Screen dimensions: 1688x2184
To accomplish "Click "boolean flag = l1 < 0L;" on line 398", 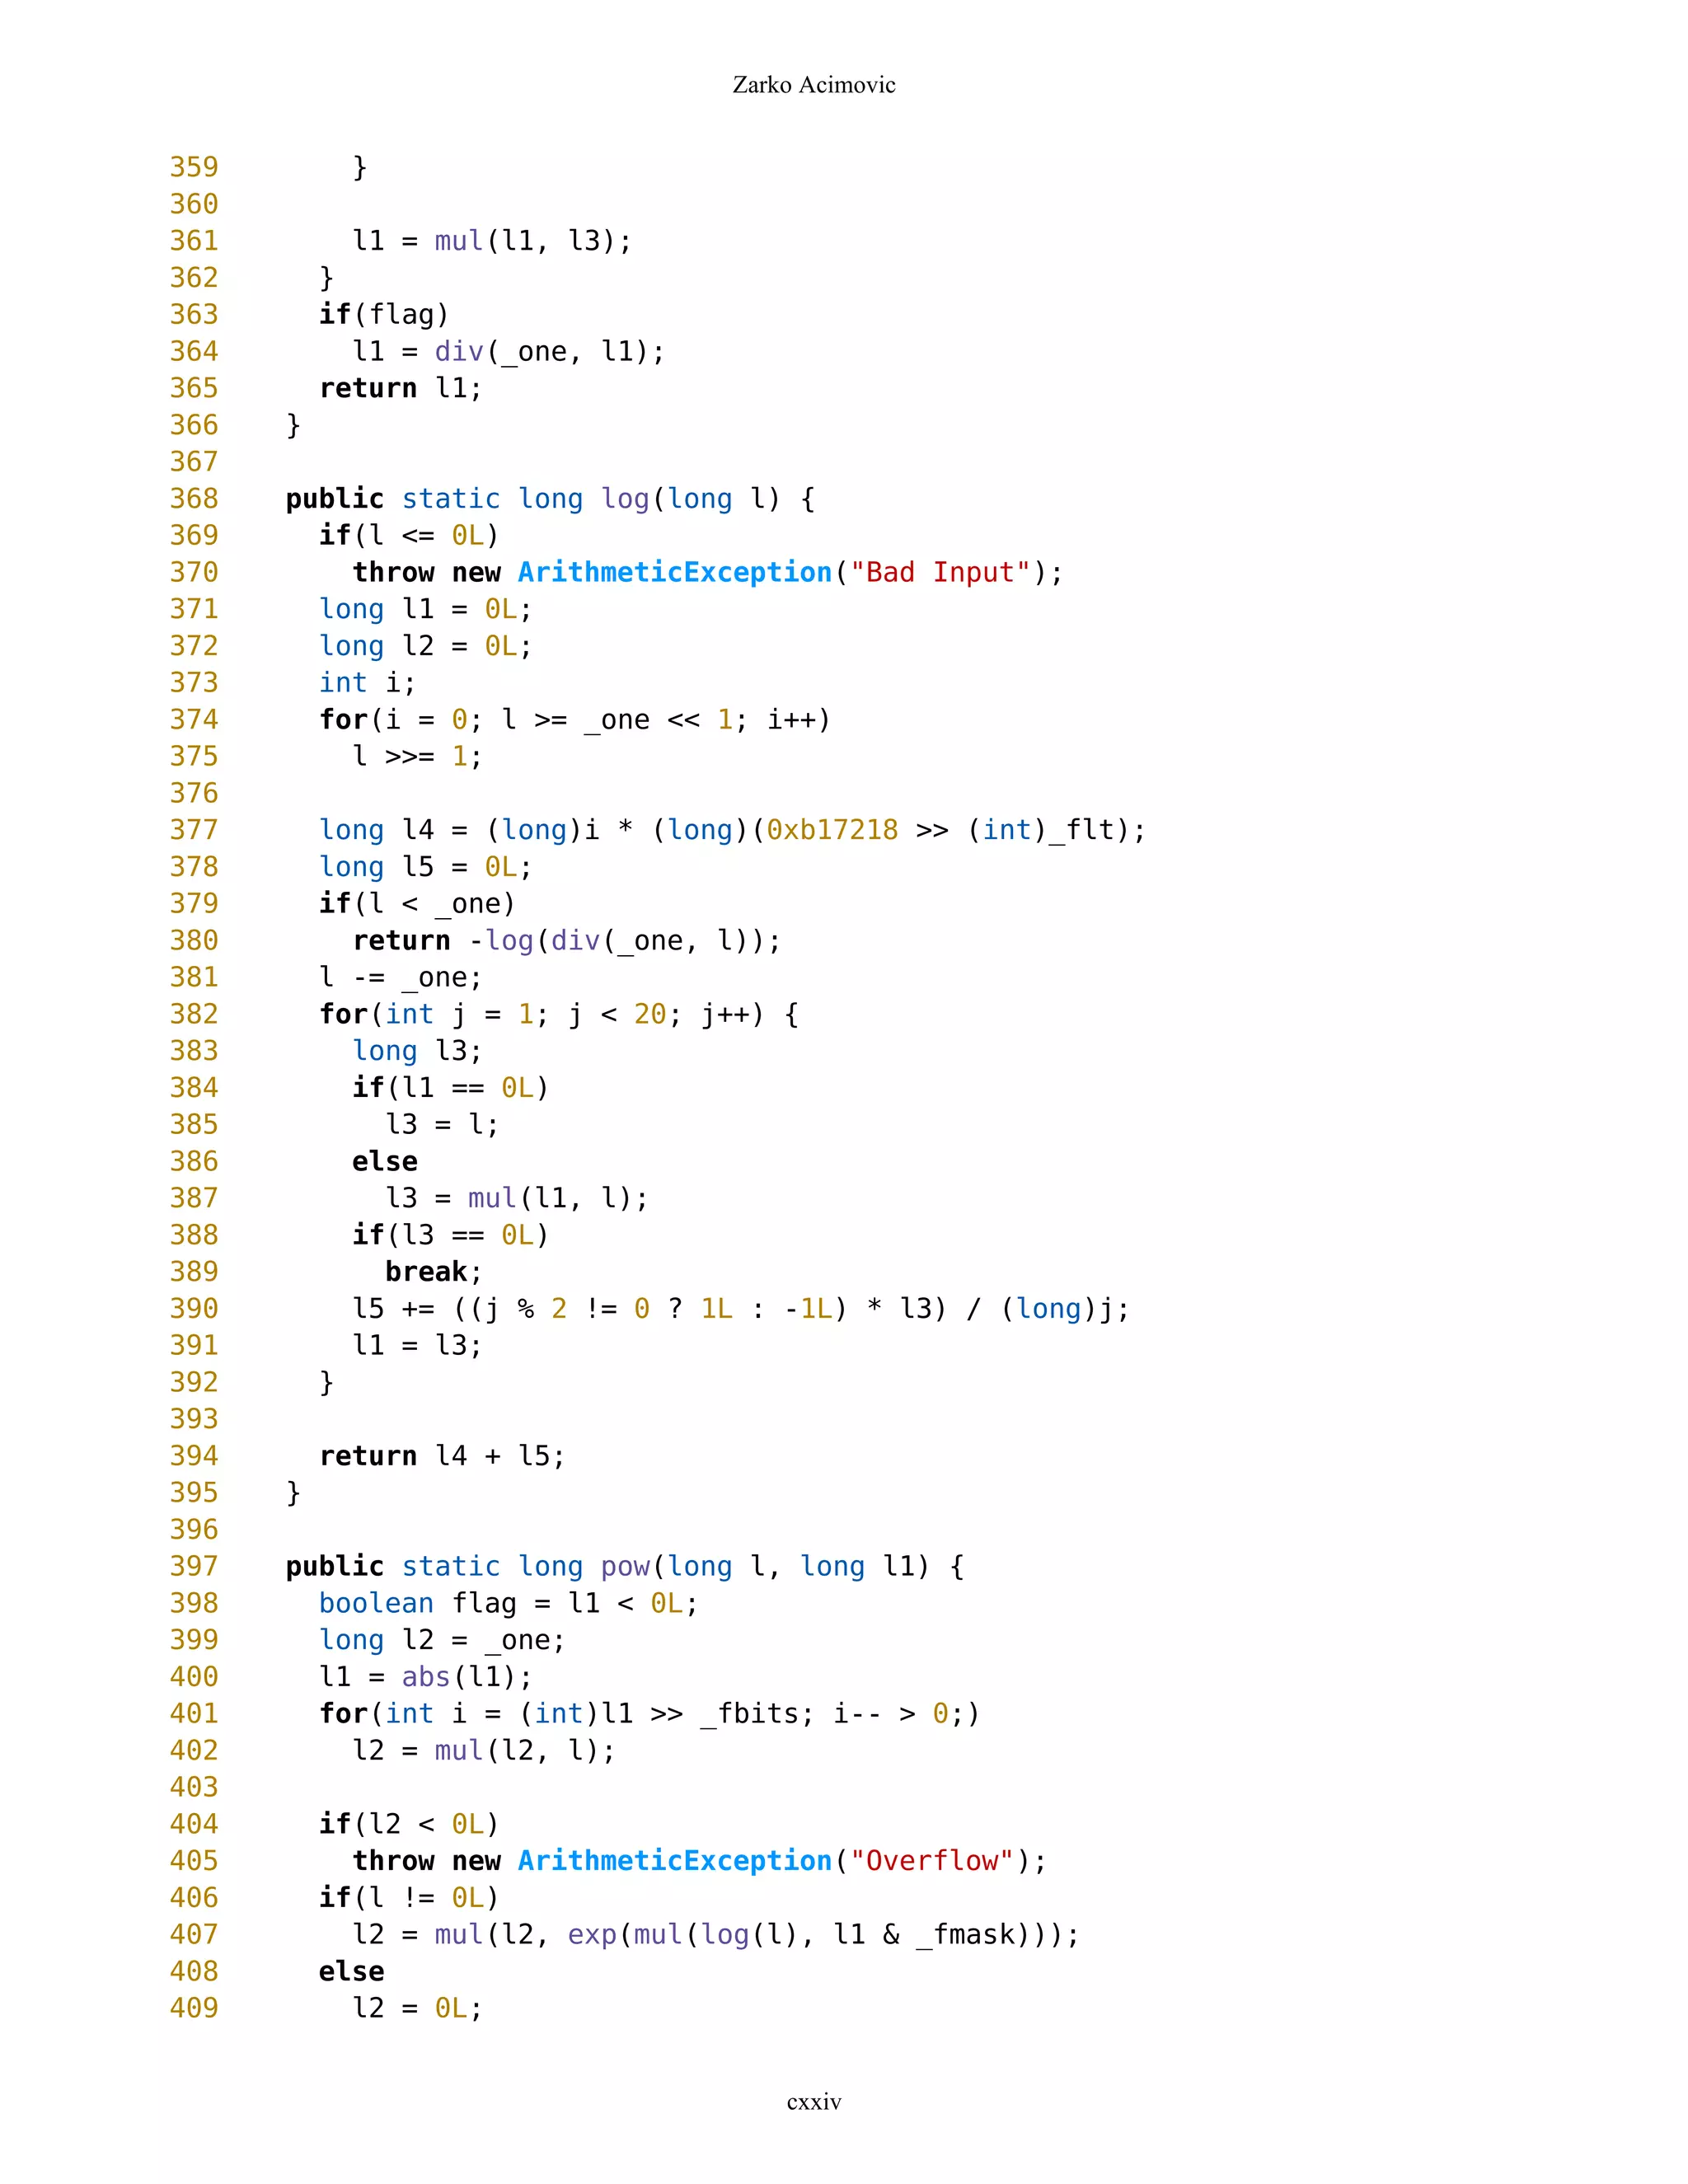I will pos(509,1604).
